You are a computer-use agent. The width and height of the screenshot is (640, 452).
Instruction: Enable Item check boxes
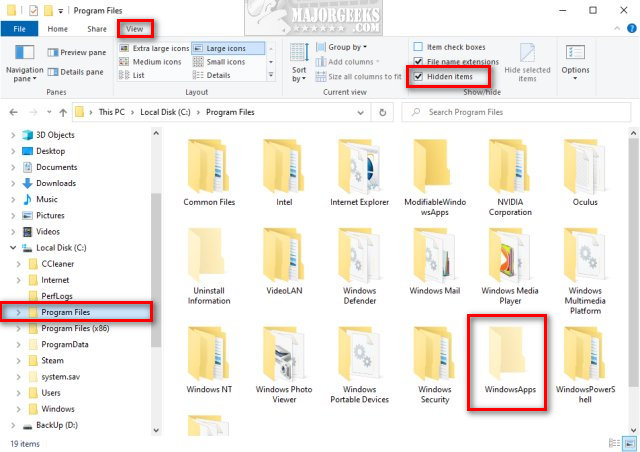point(449,47)
